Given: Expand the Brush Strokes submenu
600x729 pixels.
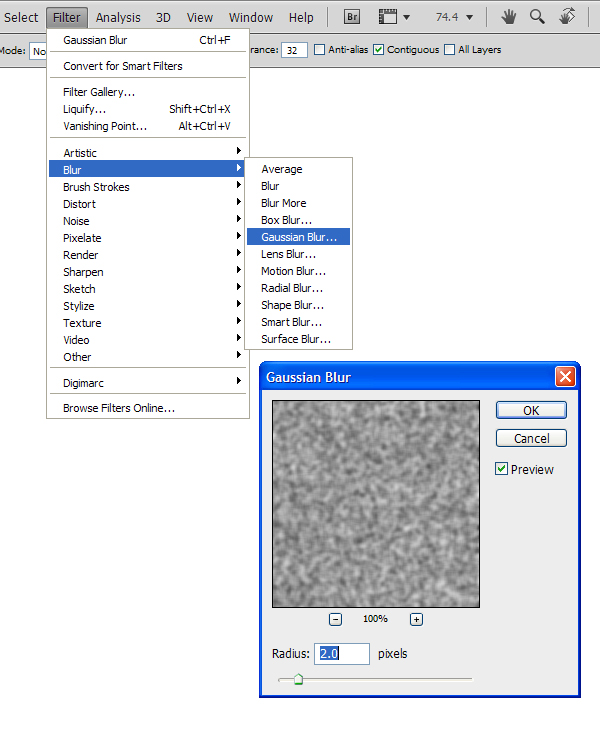Looking at the screenshot, I should click(148, 187).
